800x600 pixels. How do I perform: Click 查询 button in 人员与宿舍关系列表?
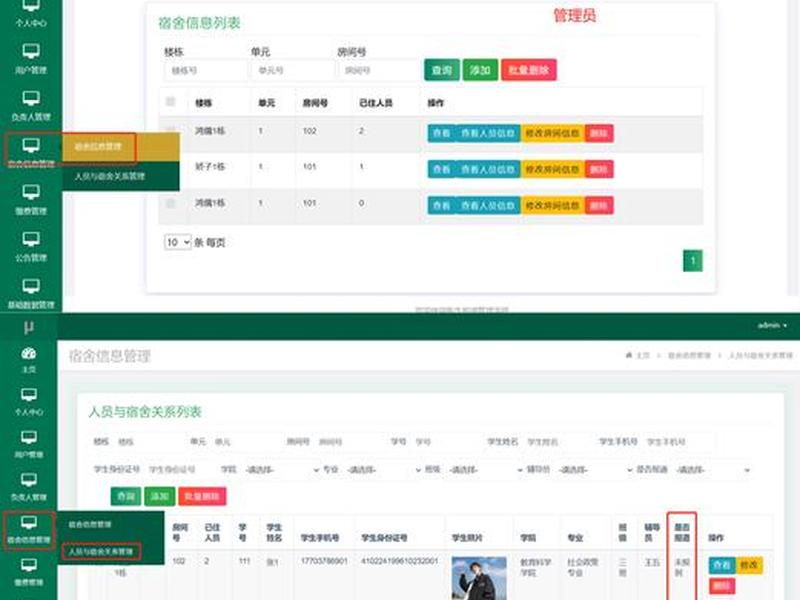click(126, 496)
